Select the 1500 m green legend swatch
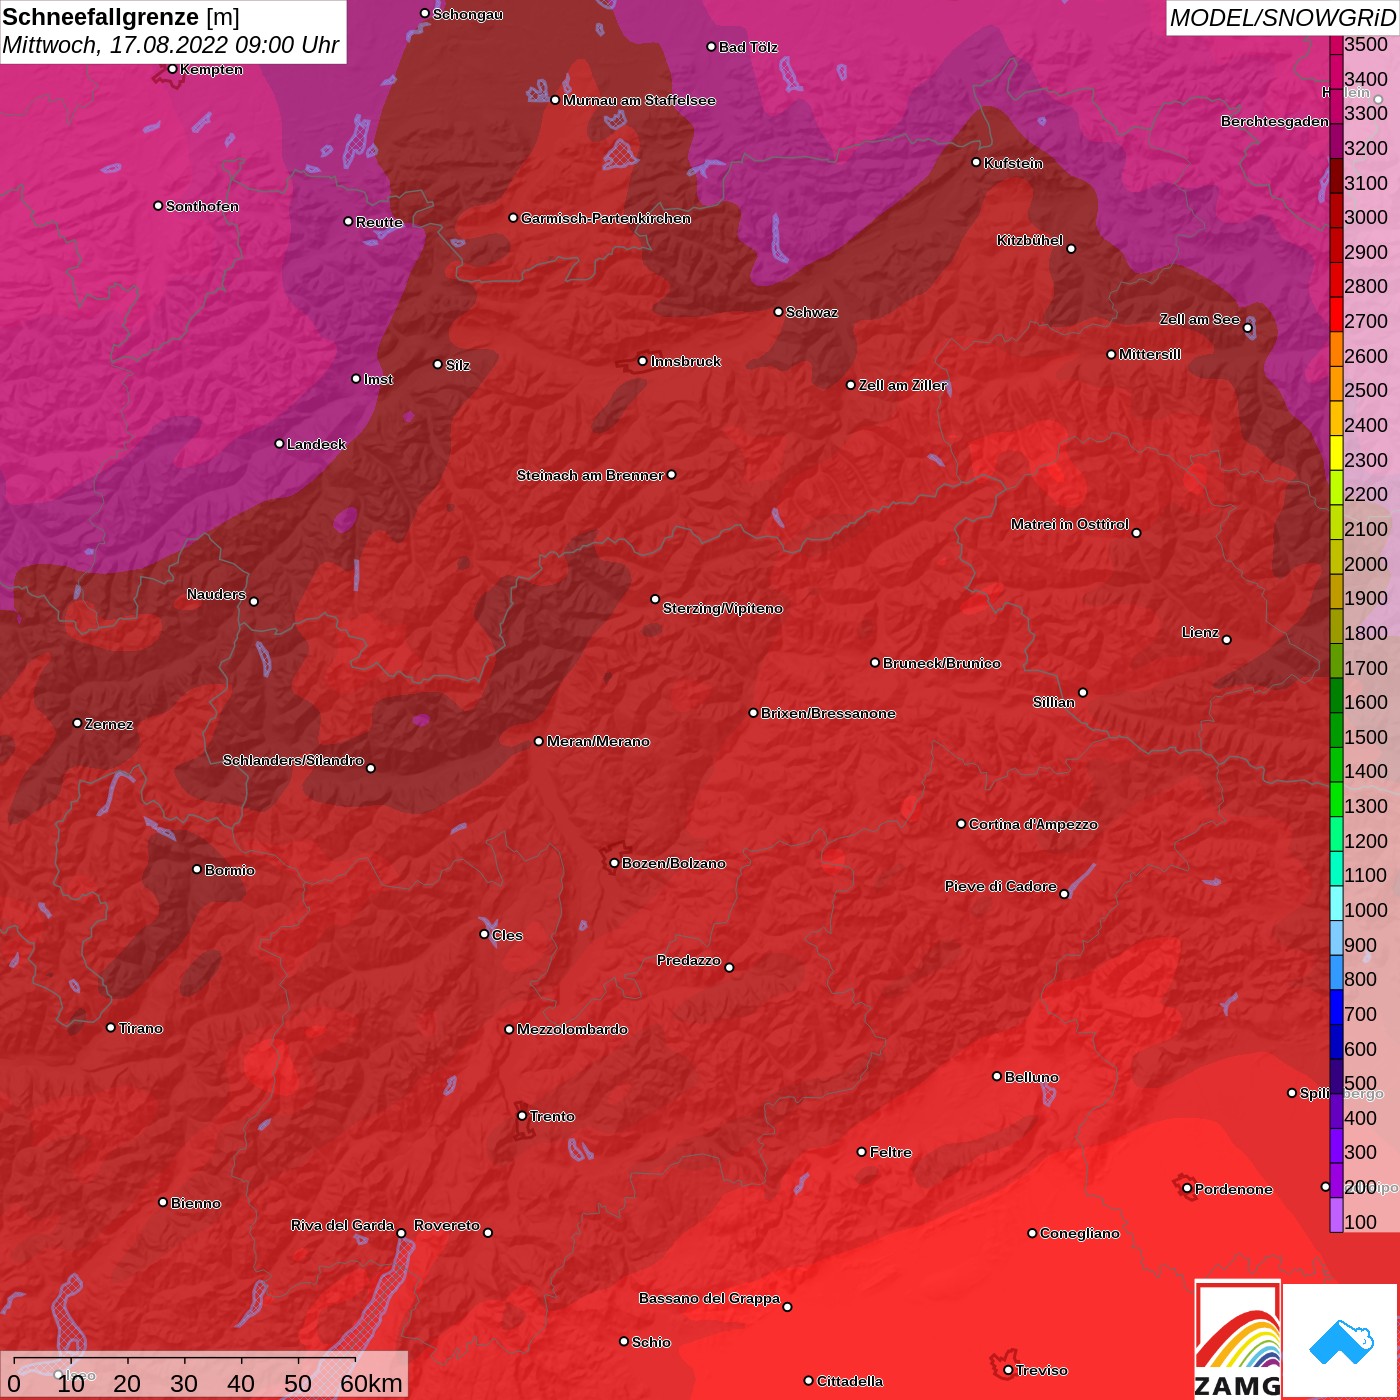Screen dimensions: 1400x1400 [1336, 730]
